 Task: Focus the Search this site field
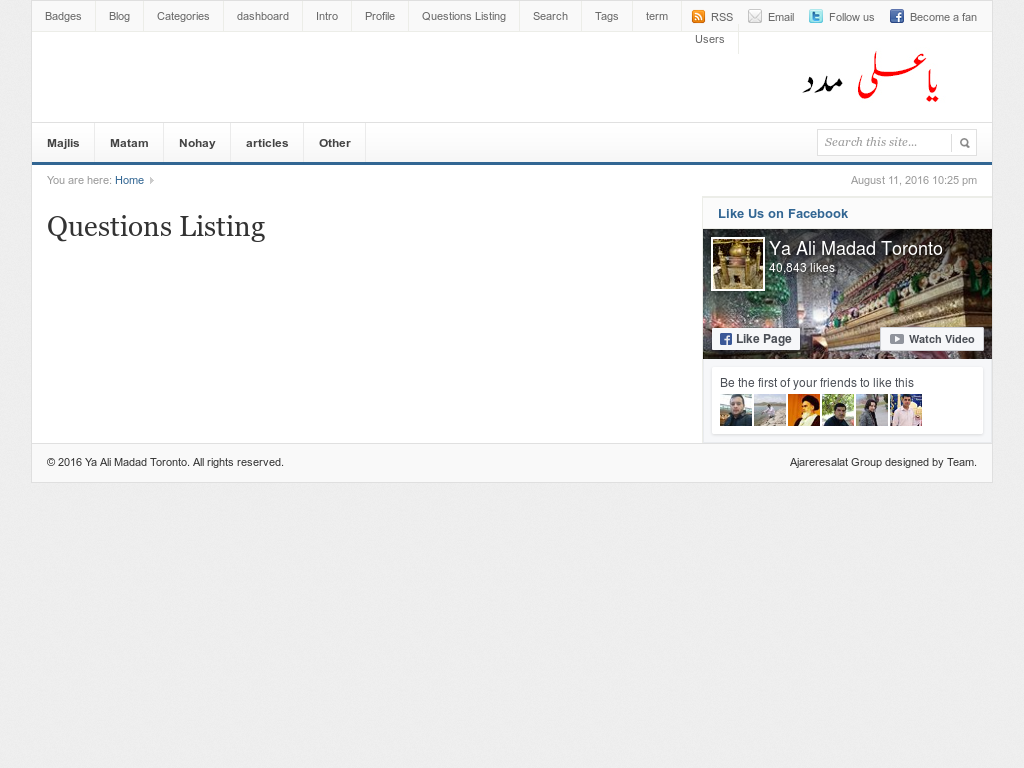(884, 142)
